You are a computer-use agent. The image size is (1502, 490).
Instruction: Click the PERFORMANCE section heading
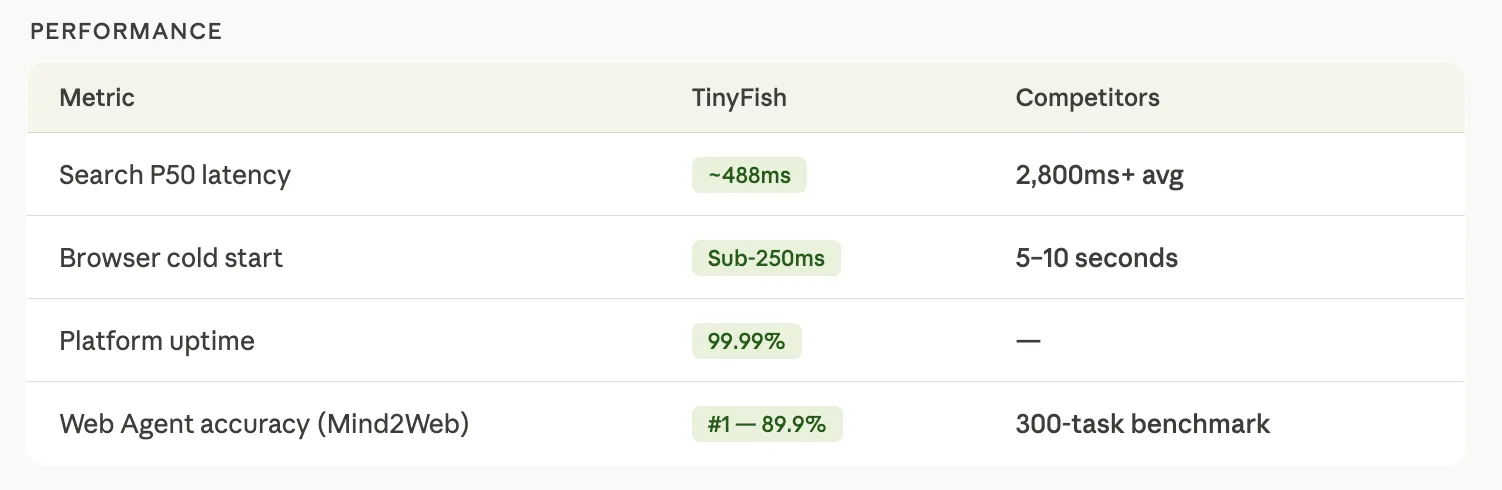coord(126,31)
